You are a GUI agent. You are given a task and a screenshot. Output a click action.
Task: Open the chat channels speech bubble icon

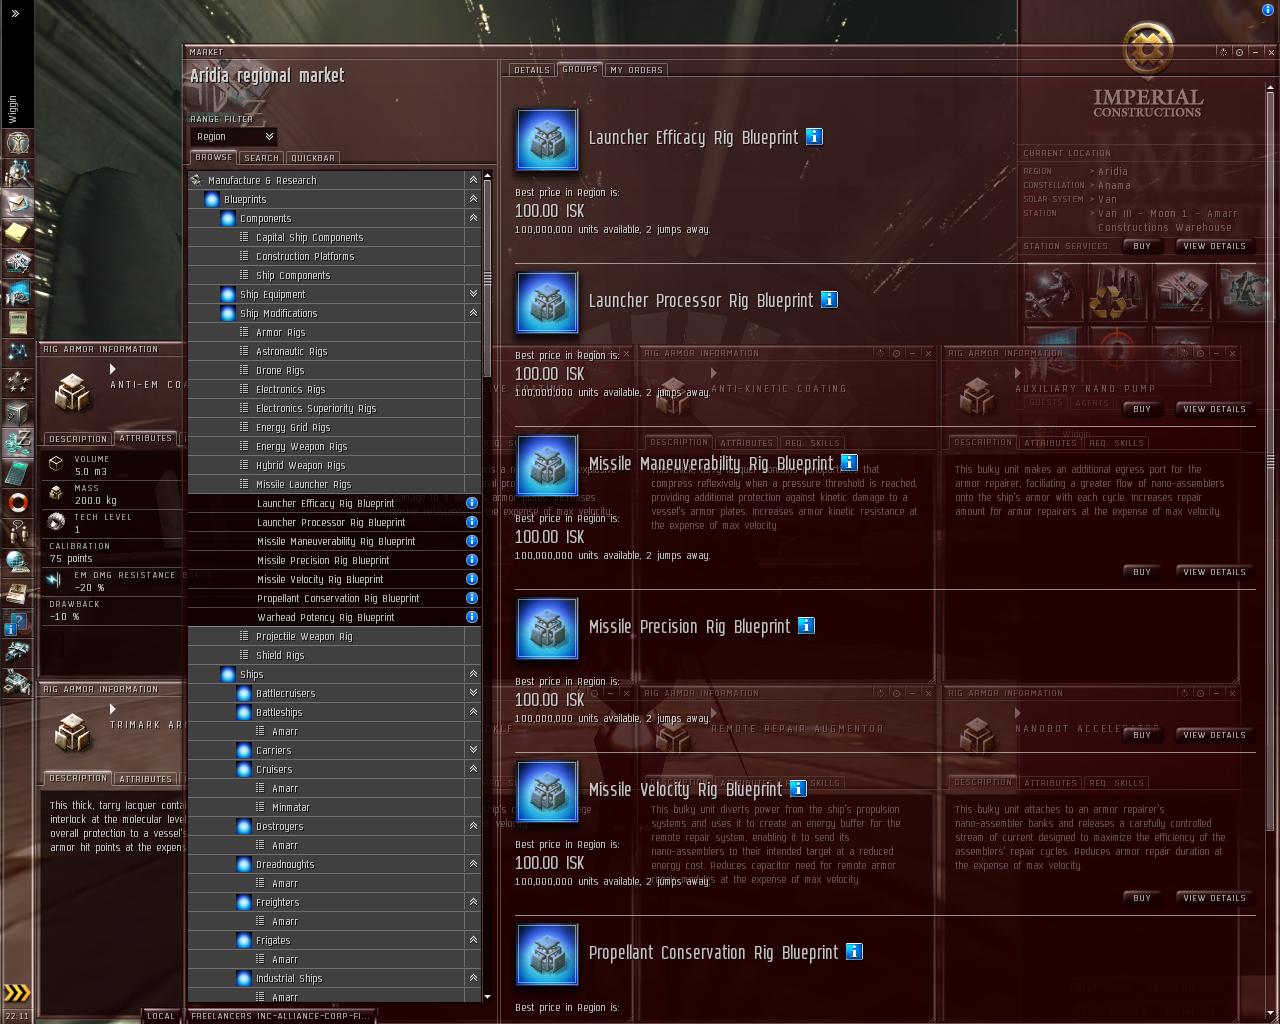coord(17,532)
